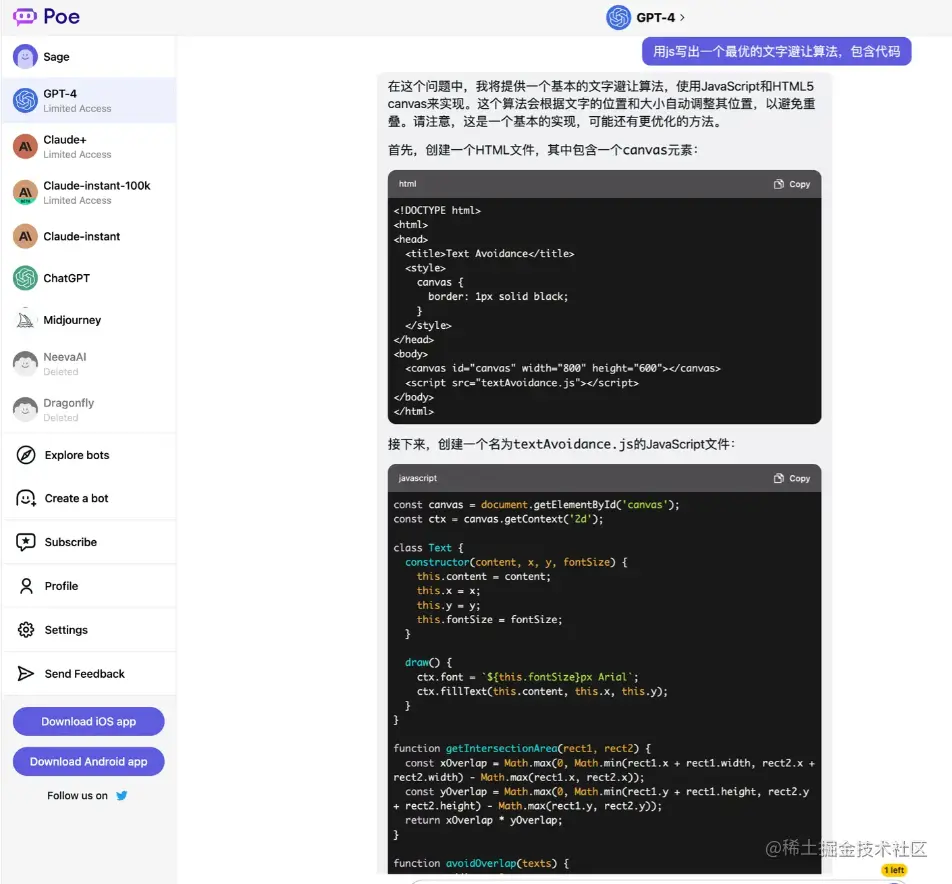Click the Claude-instant avatar icon
The height and width of the screenshot is (884, 952).
point(25,236)
